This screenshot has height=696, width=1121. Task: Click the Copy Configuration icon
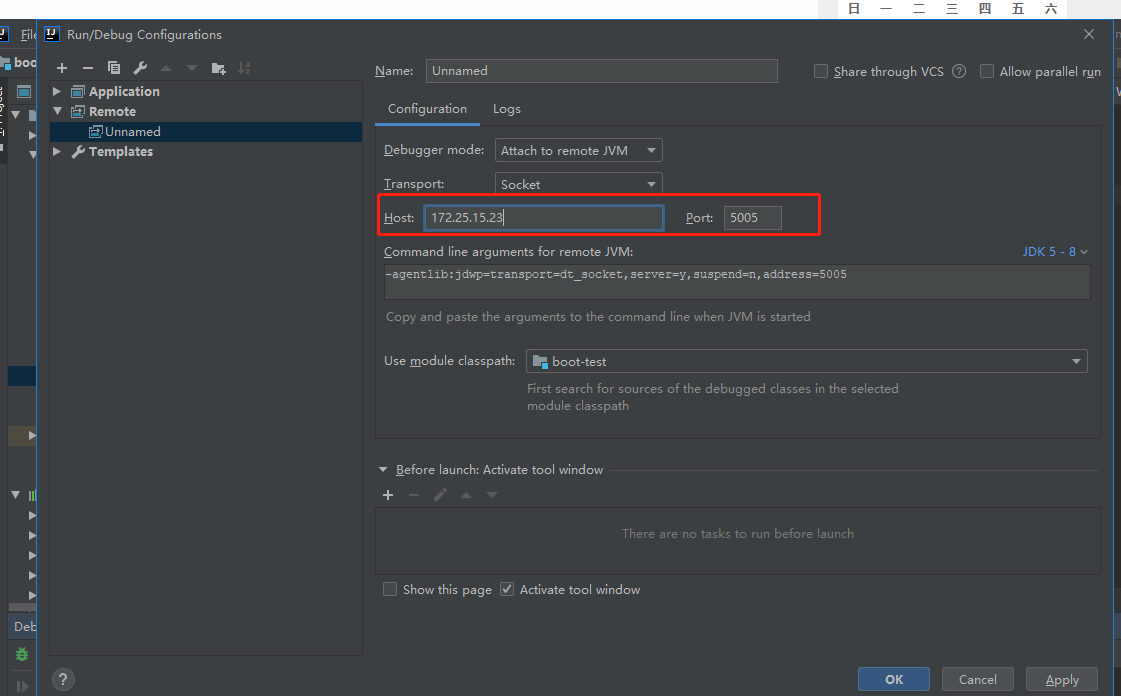pyautogui.click(x=114, y=68)
